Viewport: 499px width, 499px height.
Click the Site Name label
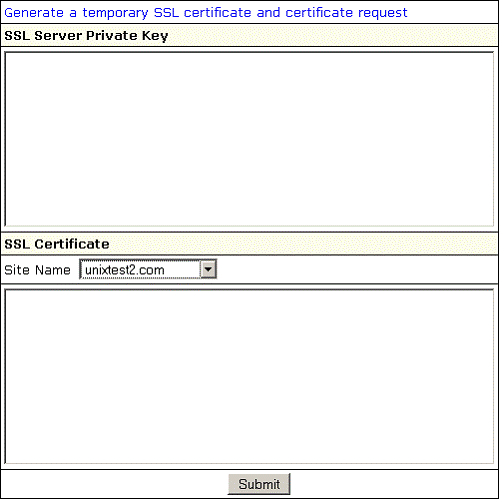[x=37, y=270]
